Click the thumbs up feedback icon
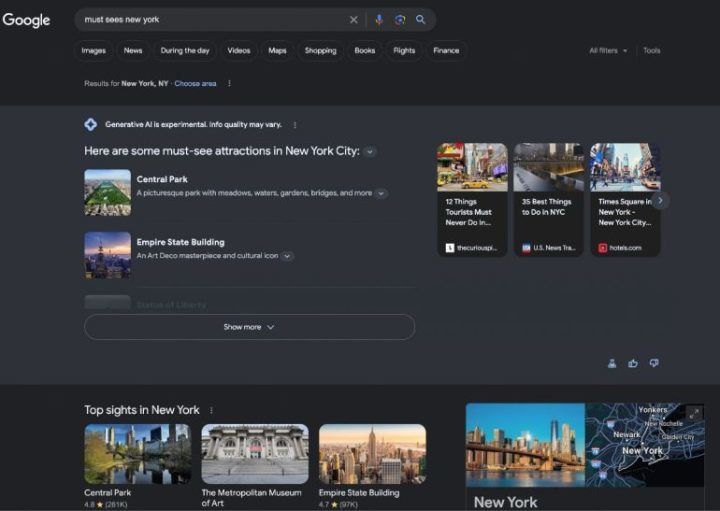The height and width of the screenshot is (511, 720). coord(633,363)
